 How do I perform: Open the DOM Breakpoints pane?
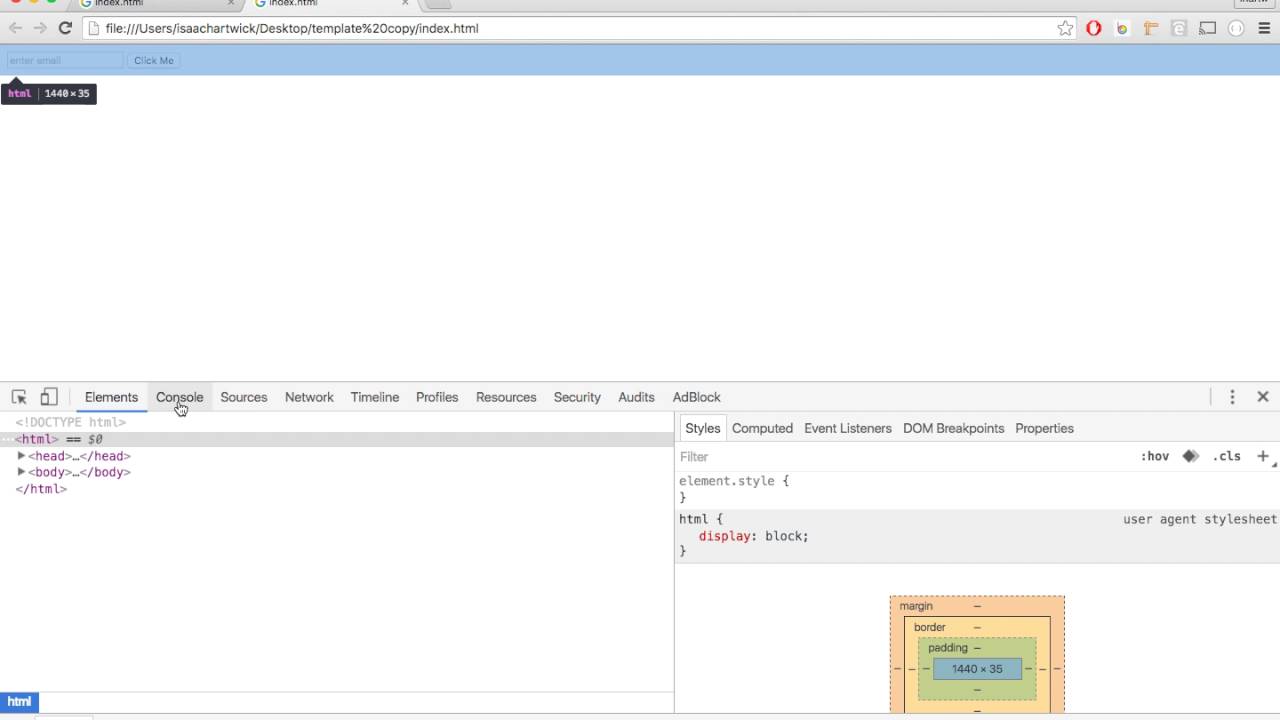[953, 428]
